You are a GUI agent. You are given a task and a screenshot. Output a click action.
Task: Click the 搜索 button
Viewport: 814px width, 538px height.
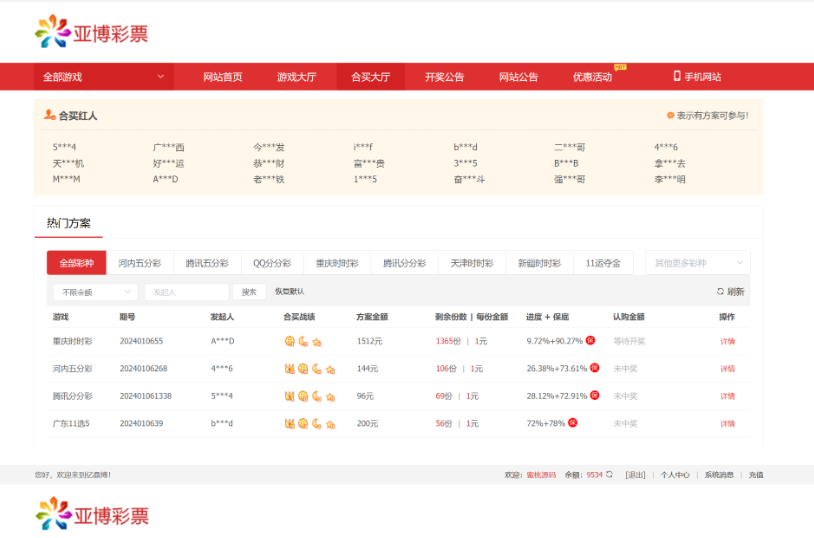tap(249, 292)
